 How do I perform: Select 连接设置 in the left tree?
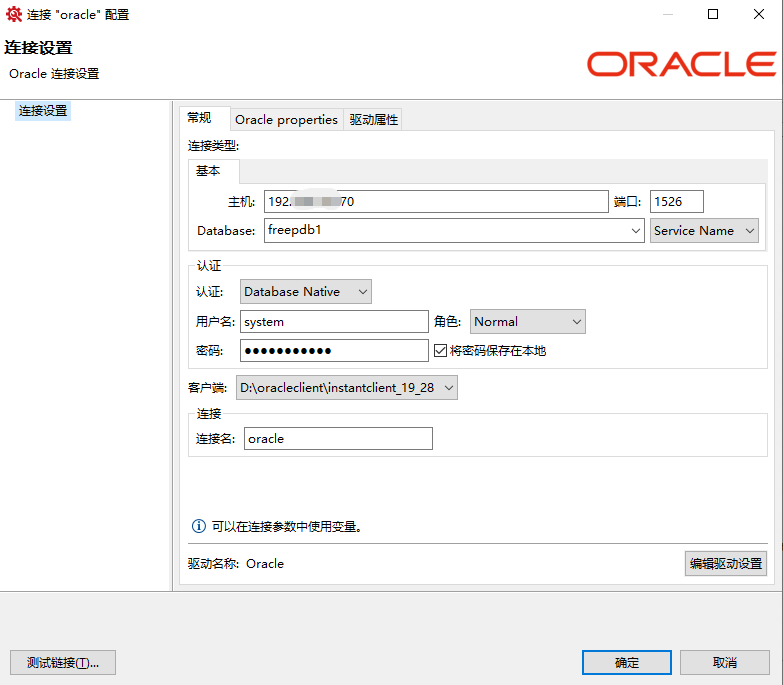[x=44, y=111]
